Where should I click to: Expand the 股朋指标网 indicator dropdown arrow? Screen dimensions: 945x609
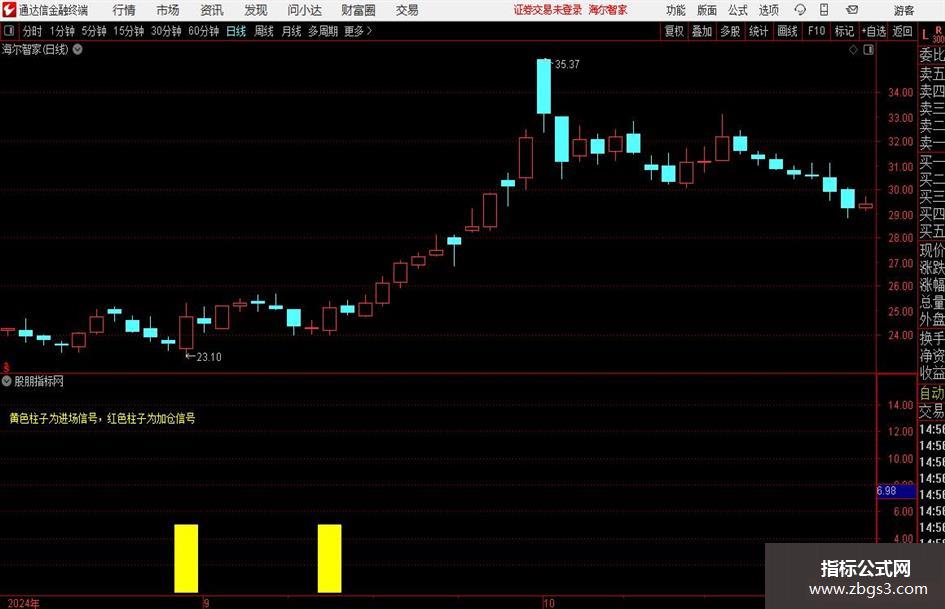coord(7,381)
